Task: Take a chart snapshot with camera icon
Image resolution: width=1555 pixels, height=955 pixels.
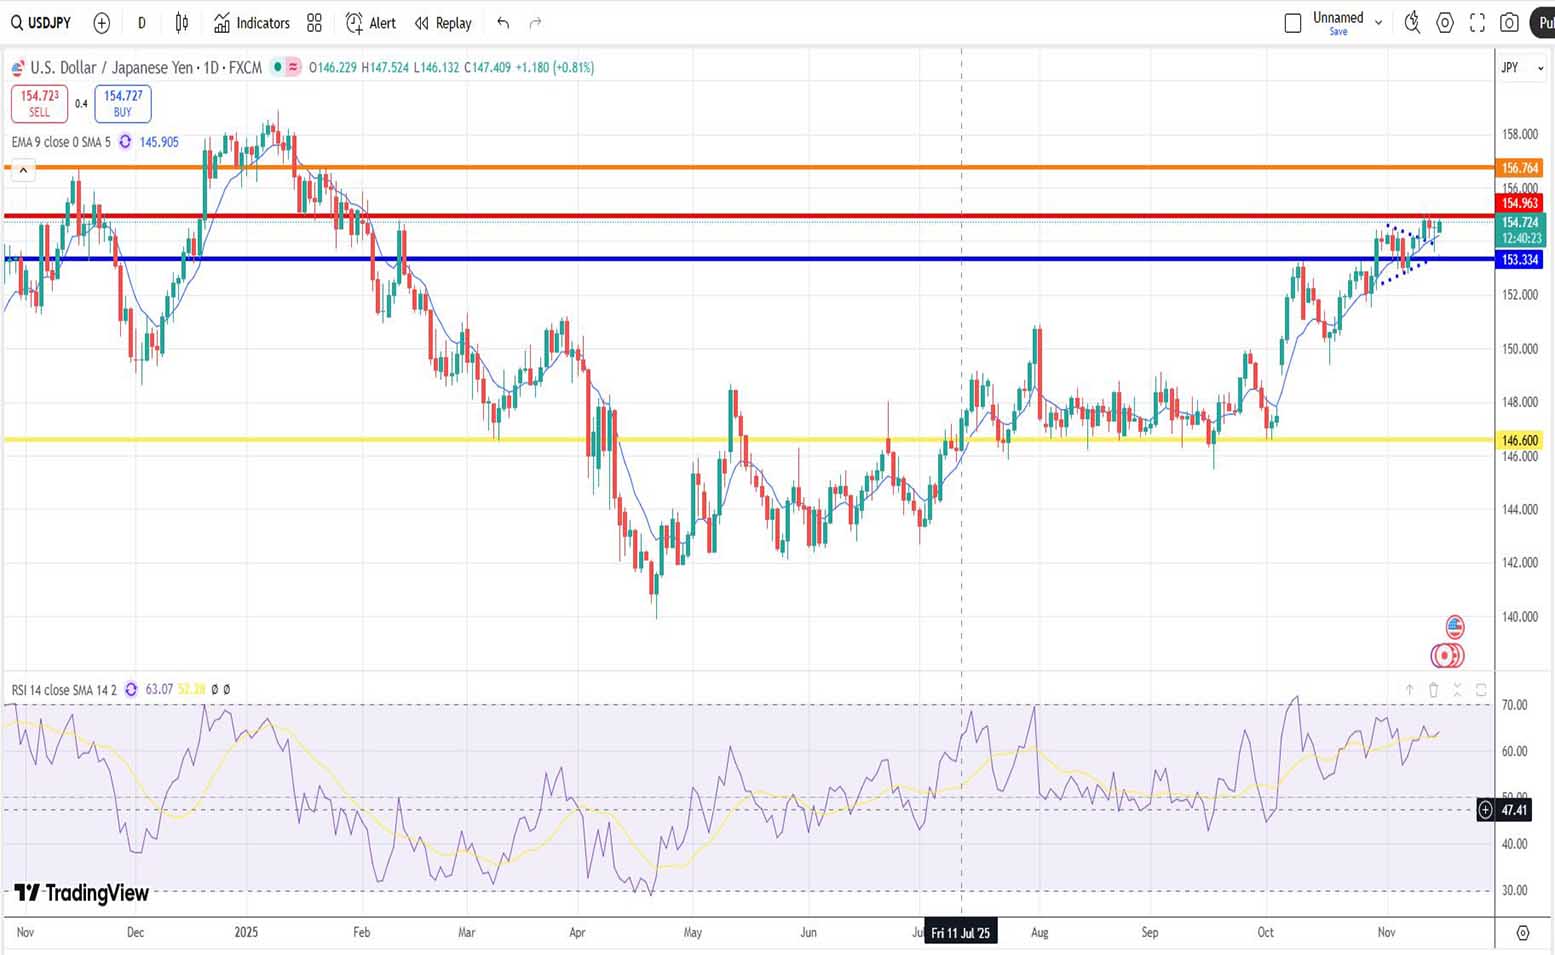Action: 1509,23
